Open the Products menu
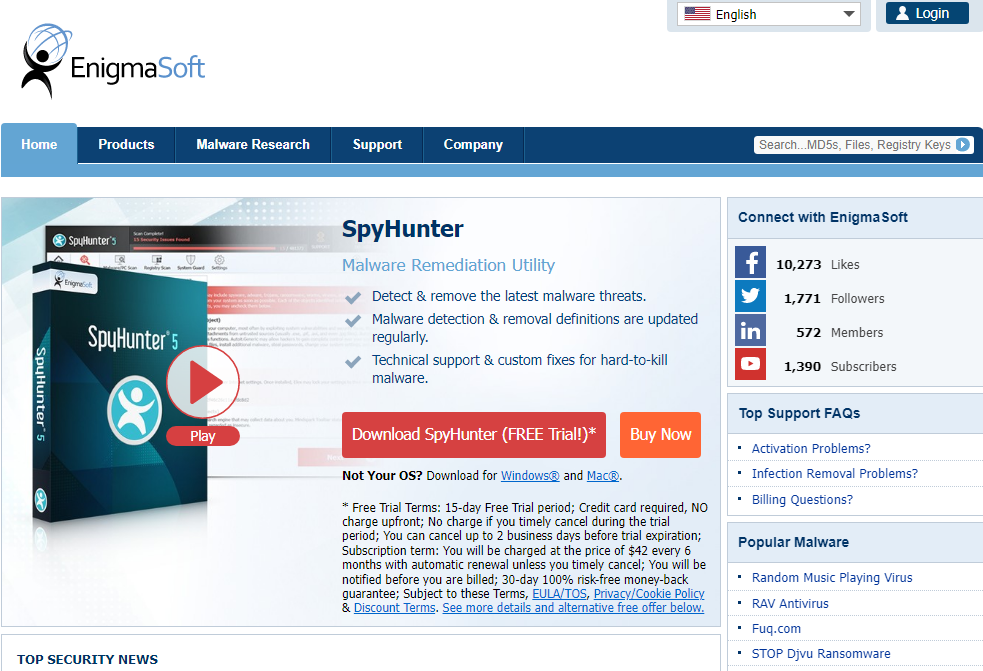Image resolution: width=983 pixels, height=671 pixels. (x=126, y=144)
